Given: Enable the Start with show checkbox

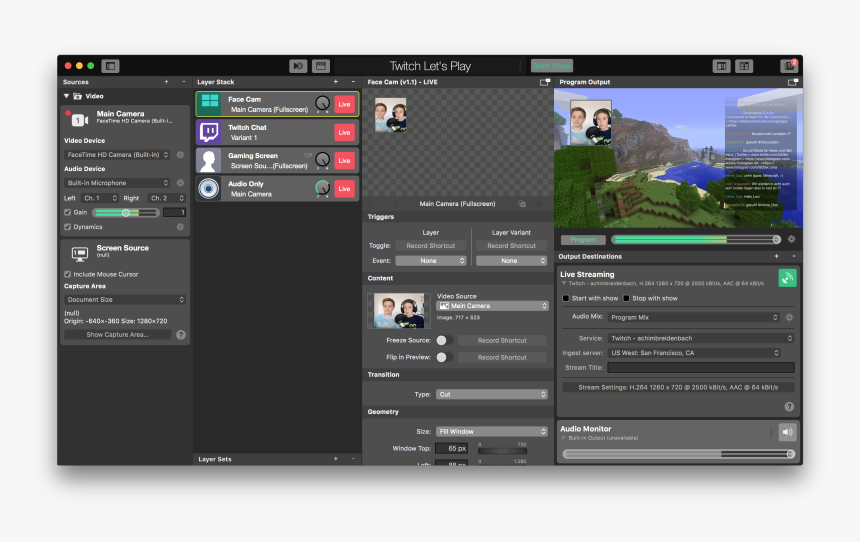Looking at the screenshot, I should tap(567, 298).
